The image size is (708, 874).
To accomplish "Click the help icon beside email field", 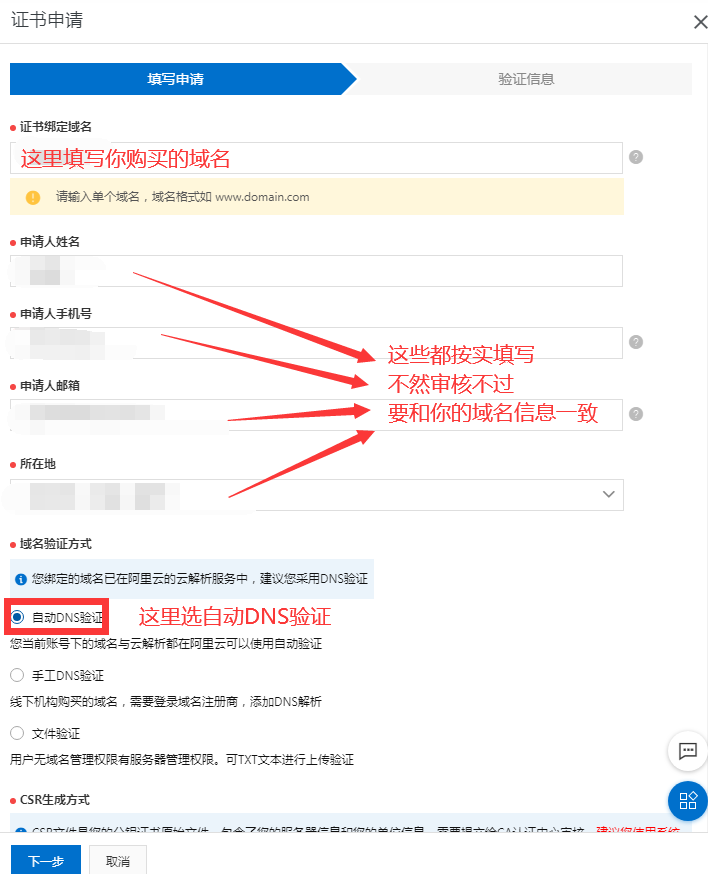I will (636, 414).
